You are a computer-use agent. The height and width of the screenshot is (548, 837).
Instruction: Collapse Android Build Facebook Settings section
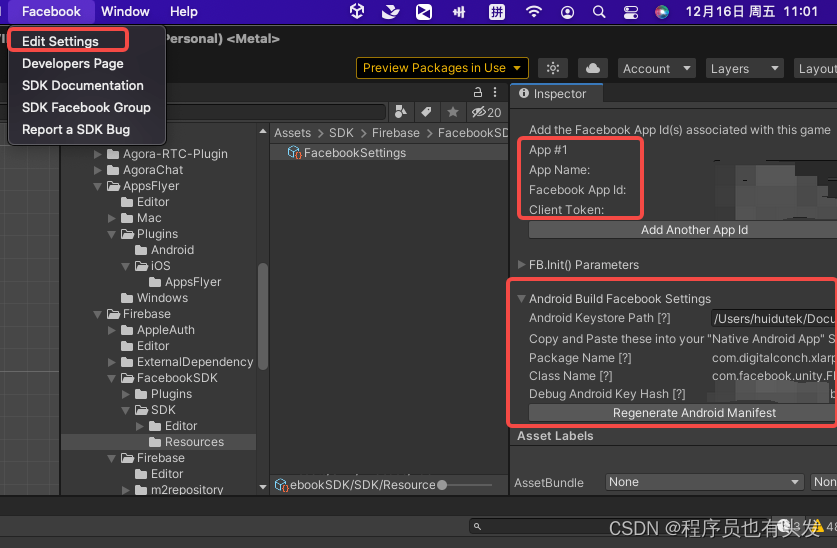522,299
